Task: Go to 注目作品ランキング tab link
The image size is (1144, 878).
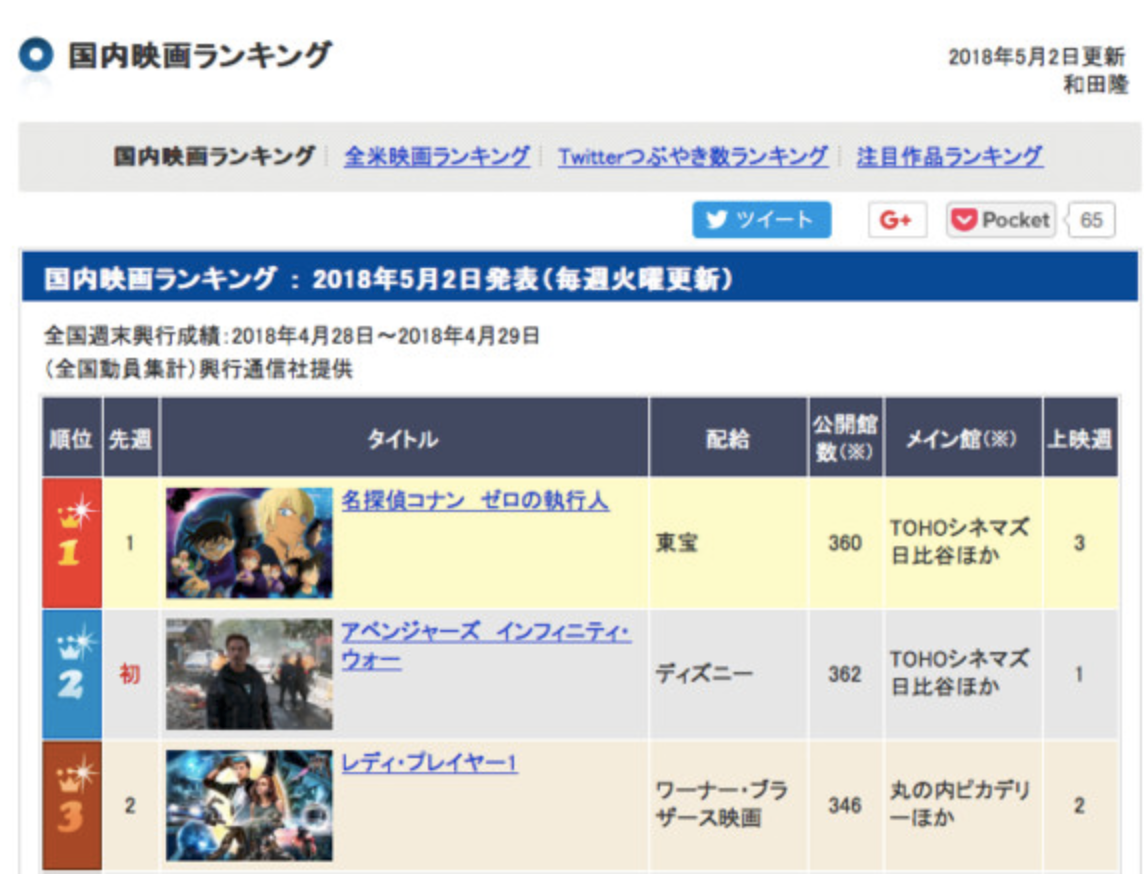Action: coord(949,157)
